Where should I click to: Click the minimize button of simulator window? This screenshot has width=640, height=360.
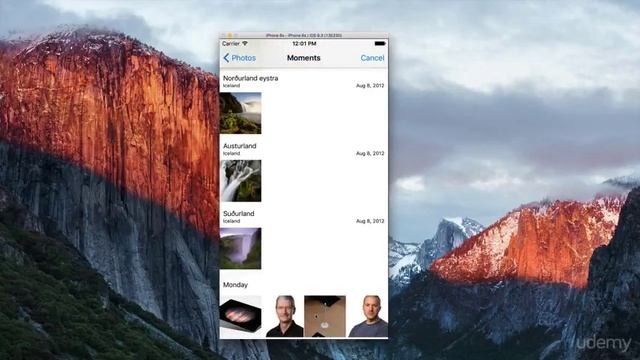pyautogui.click(x=230, y=36)
